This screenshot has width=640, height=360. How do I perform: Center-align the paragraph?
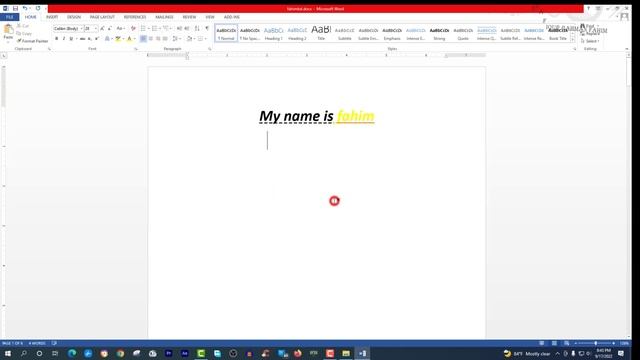151,39
